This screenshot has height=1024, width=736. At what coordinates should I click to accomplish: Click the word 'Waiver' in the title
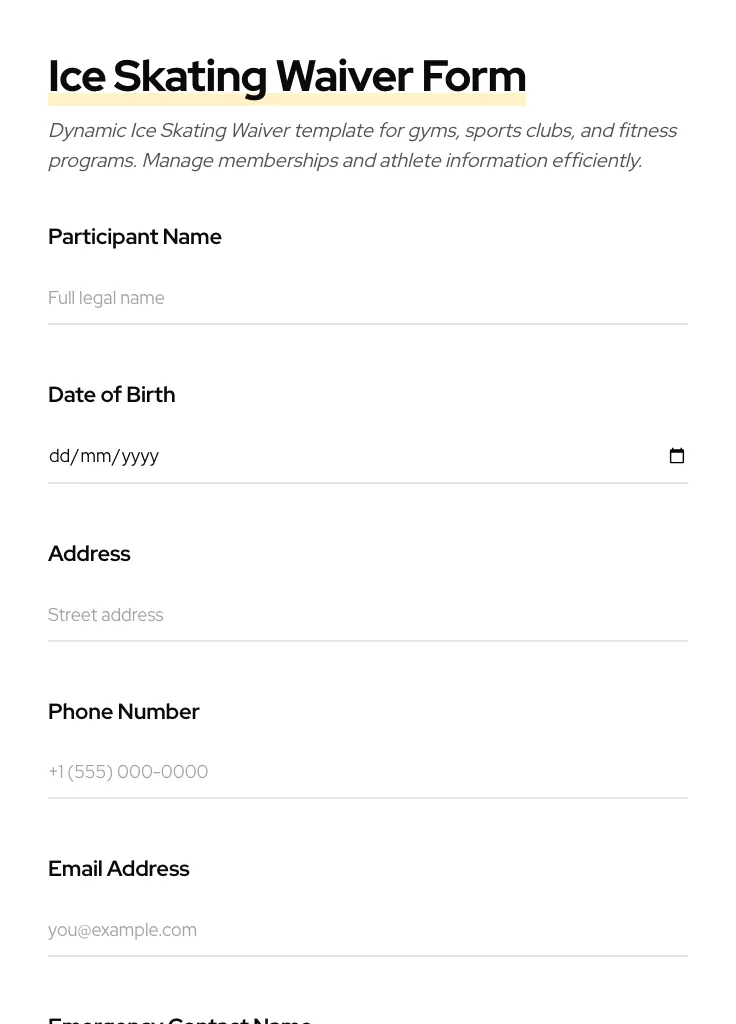click(344, 77)
